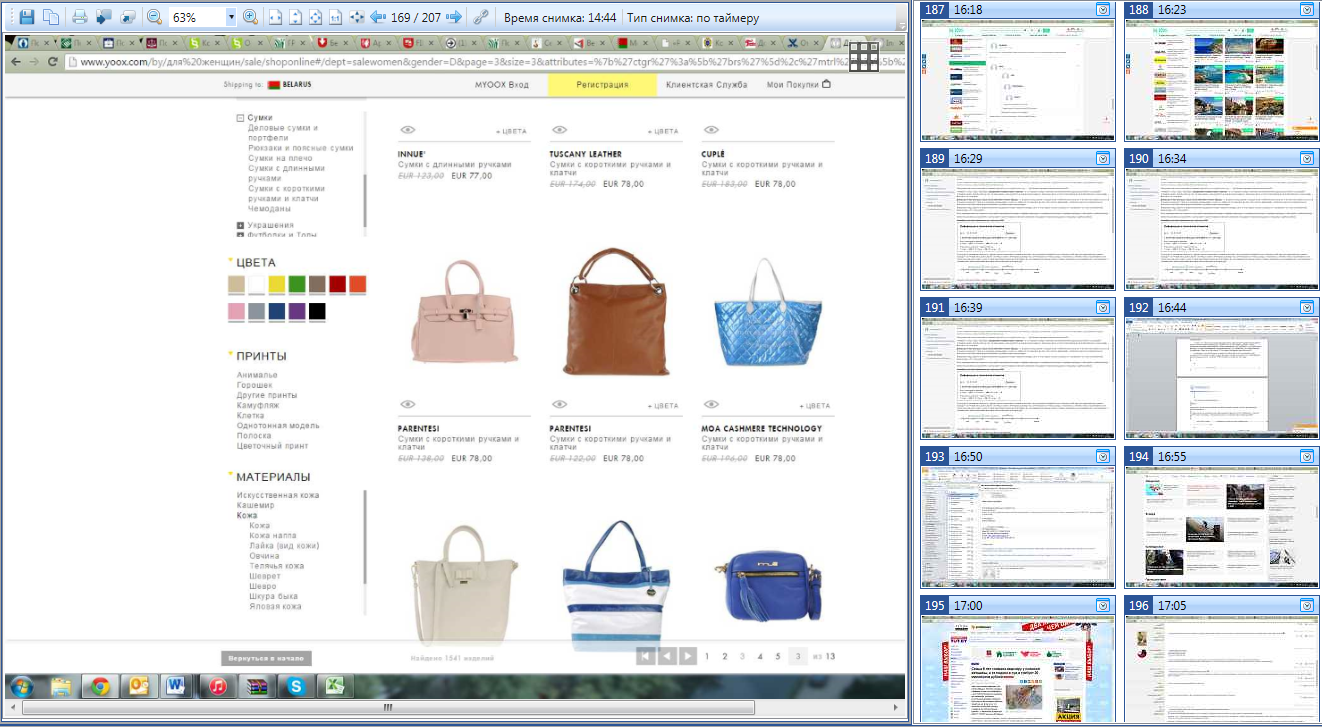
Task: Select the 17:00 screenshot thumbnail
Action: [1017, 660]
